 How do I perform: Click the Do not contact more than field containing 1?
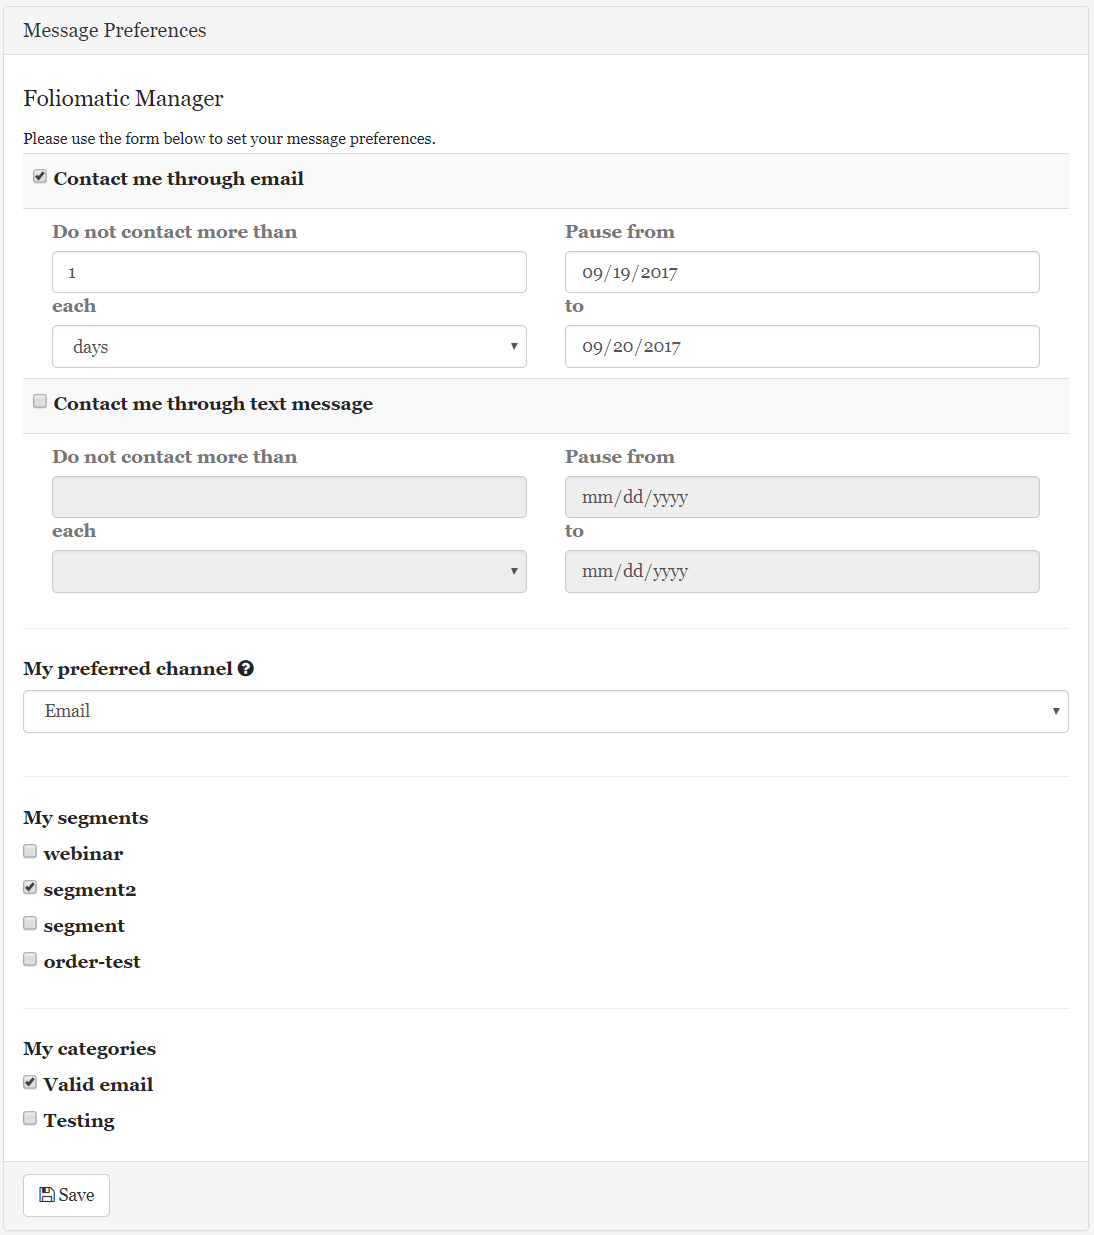click(289, 271)
